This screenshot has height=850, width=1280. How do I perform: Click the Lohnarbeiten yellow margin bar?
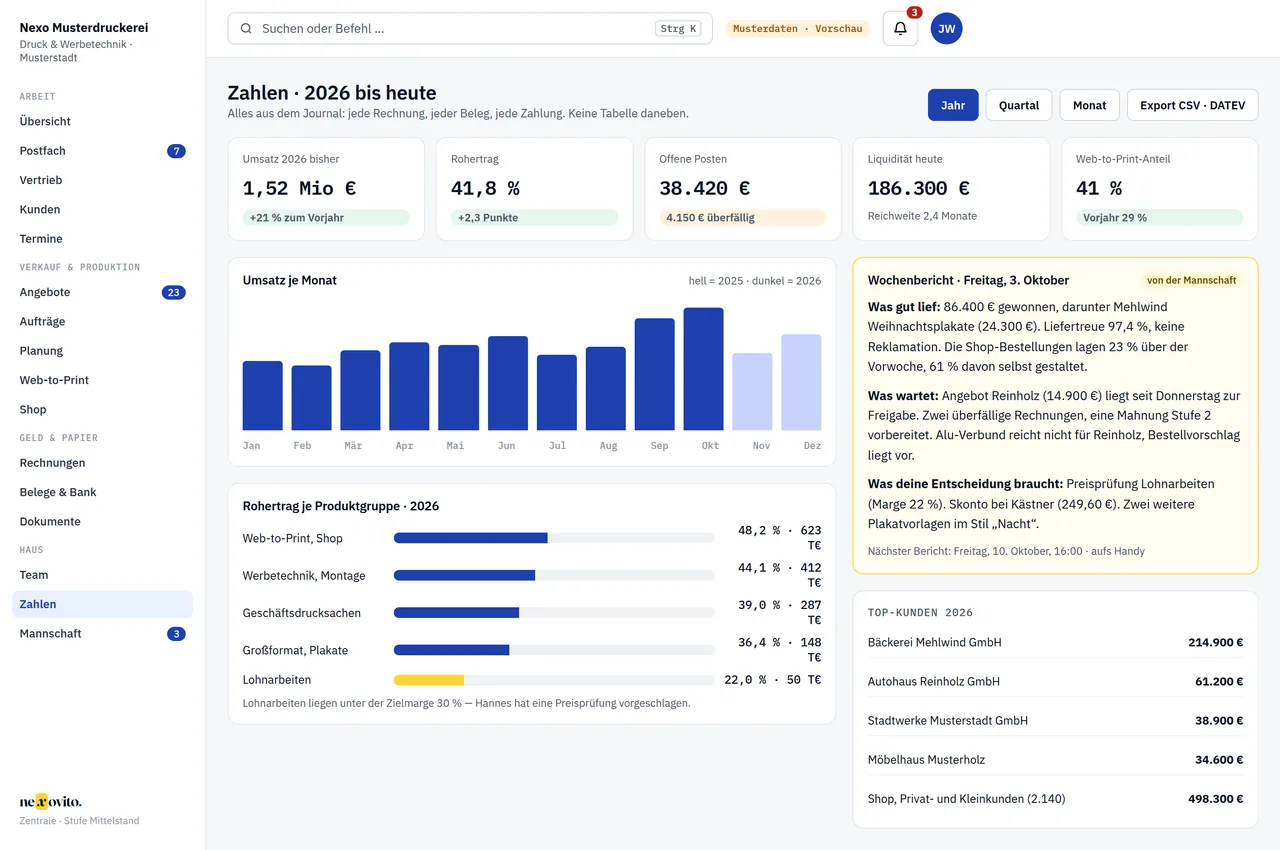[429, 680]
